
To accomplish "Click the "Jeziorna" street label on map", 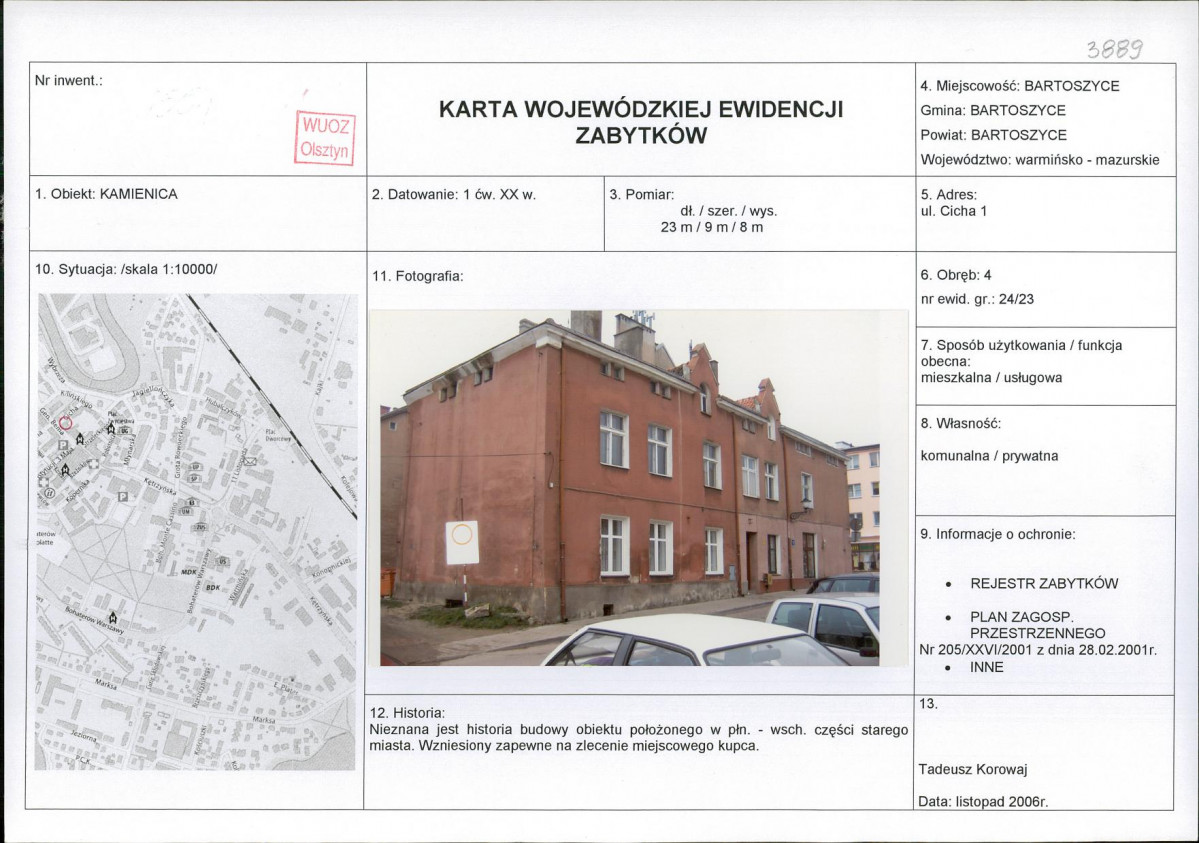I will (x=83, y=736).
